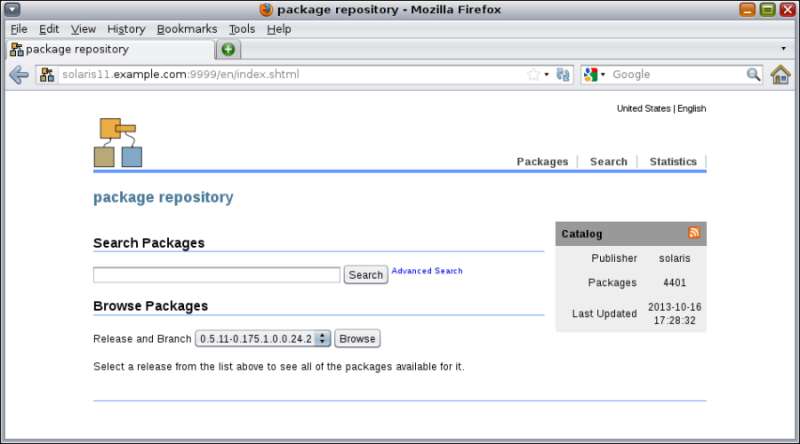Open the Bookmarks menu

187,29
